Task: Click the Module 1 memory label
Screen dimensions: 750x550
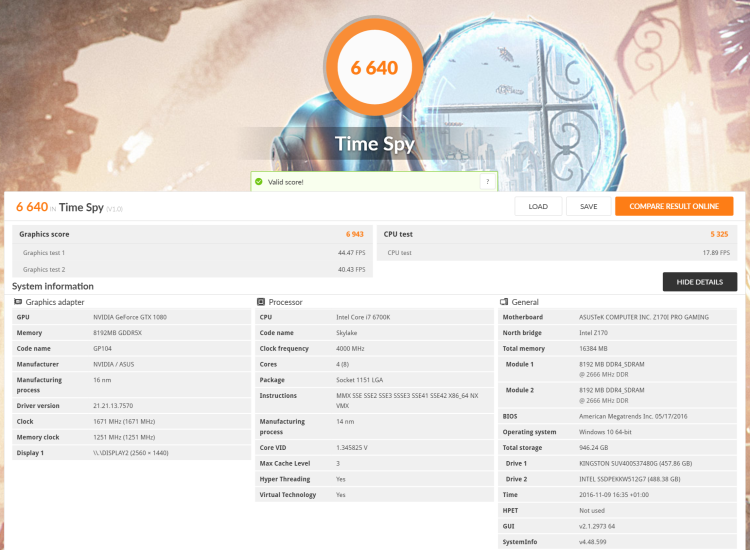Action: (519, 364)
